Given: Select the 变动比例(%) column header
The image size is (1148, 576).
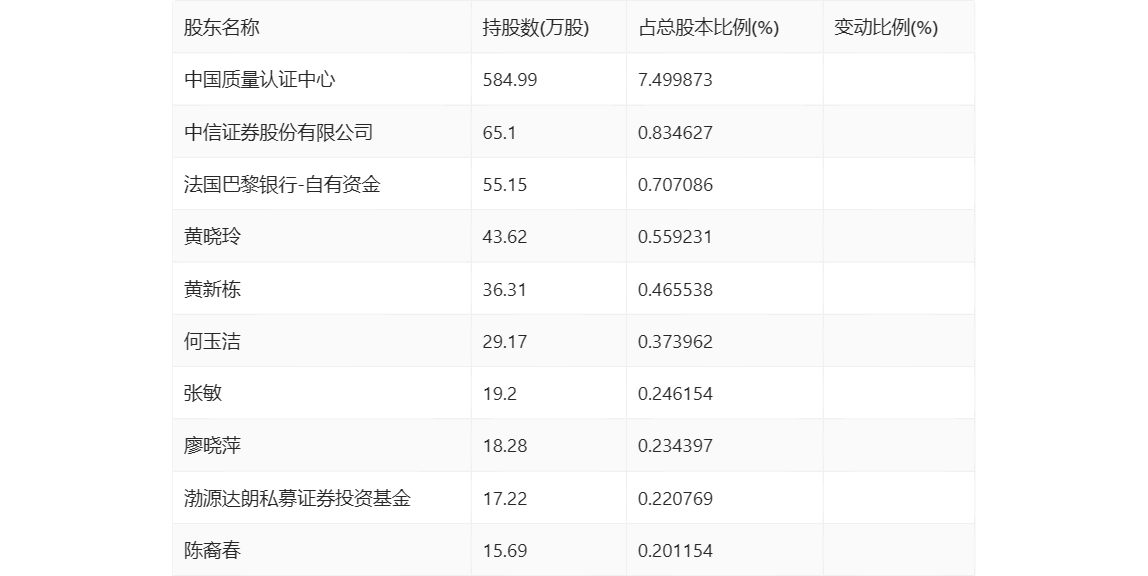Looking at the screenshot, I should coord(886,28).
